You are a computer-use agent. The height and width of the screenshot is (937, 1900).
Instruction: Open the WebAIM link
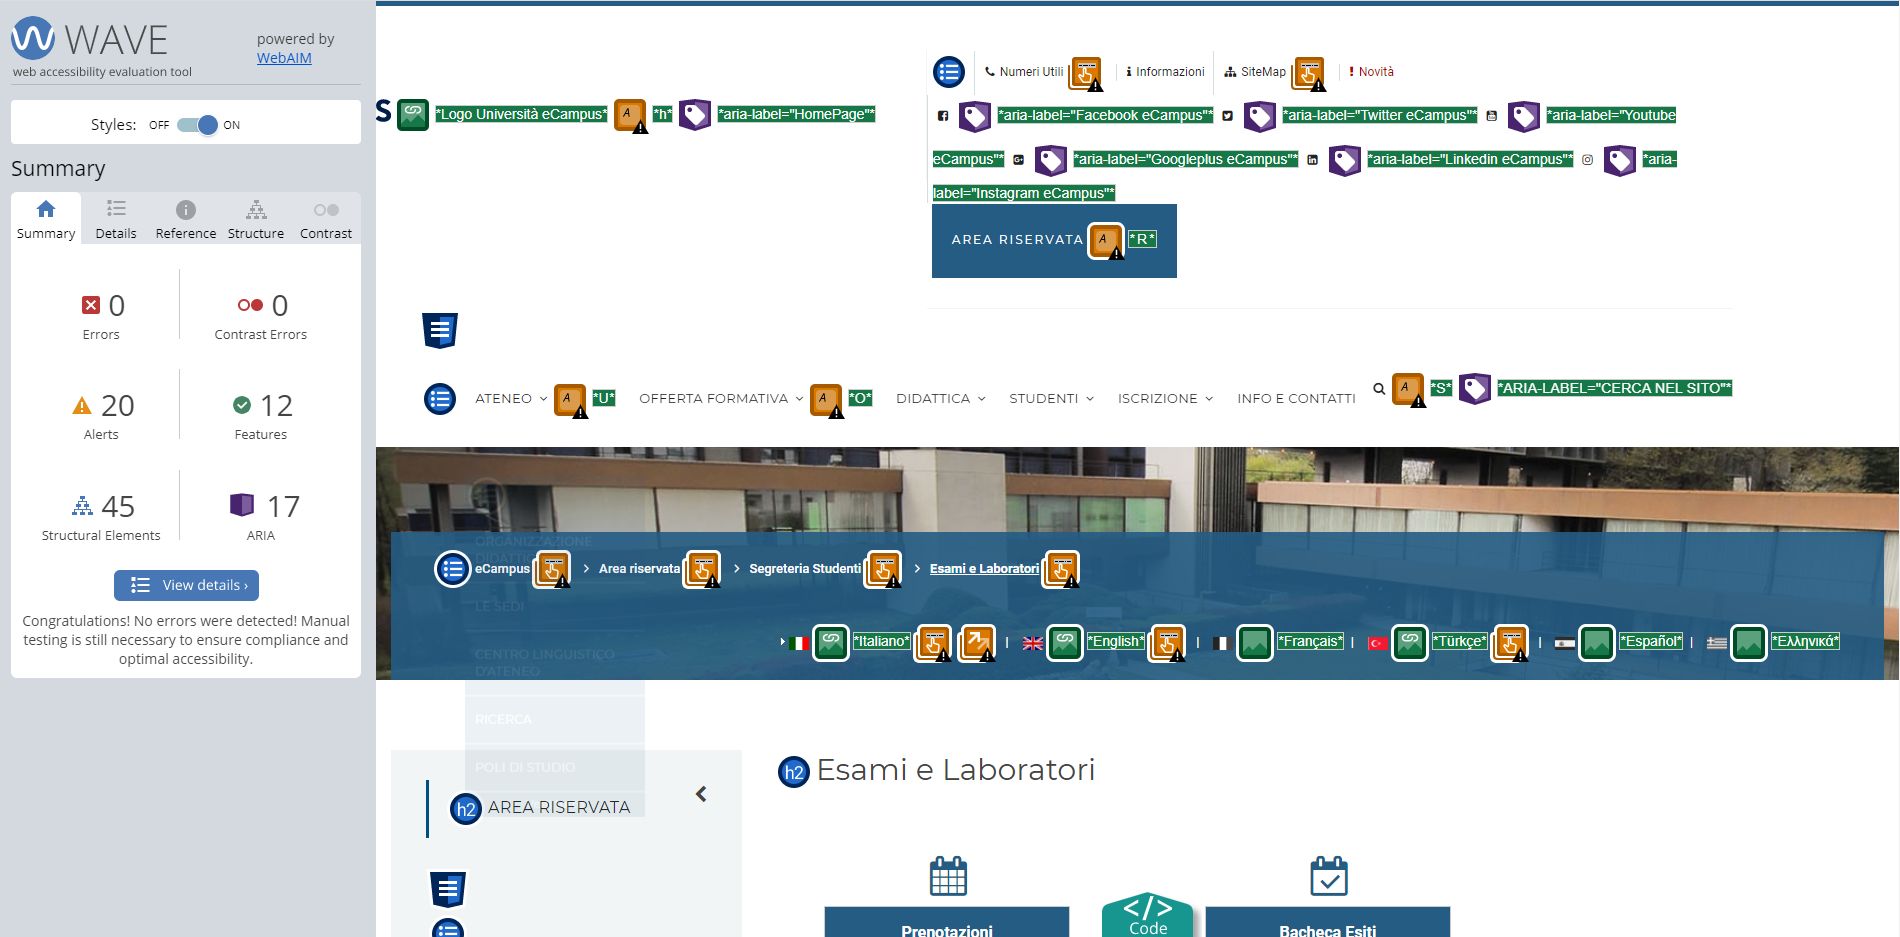[x=284, y=58]
